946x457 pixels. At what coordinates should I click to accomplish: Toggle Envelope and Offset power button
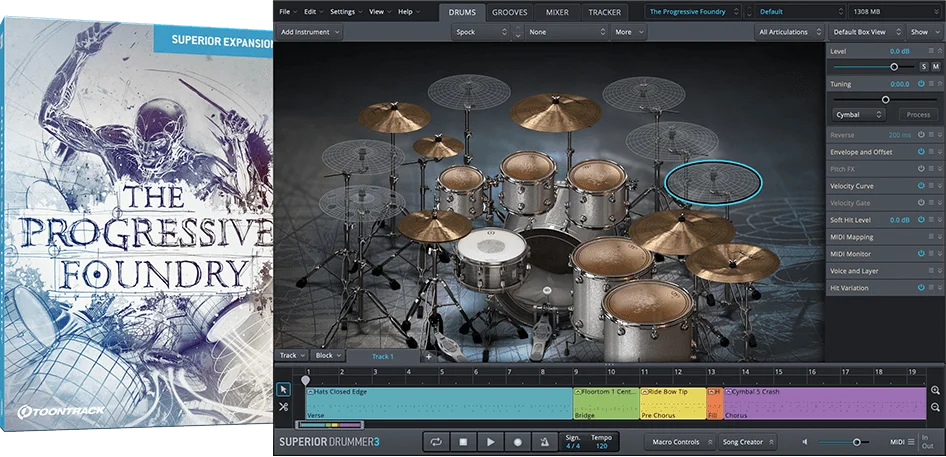pyautogui.click(x=921, y=152)
